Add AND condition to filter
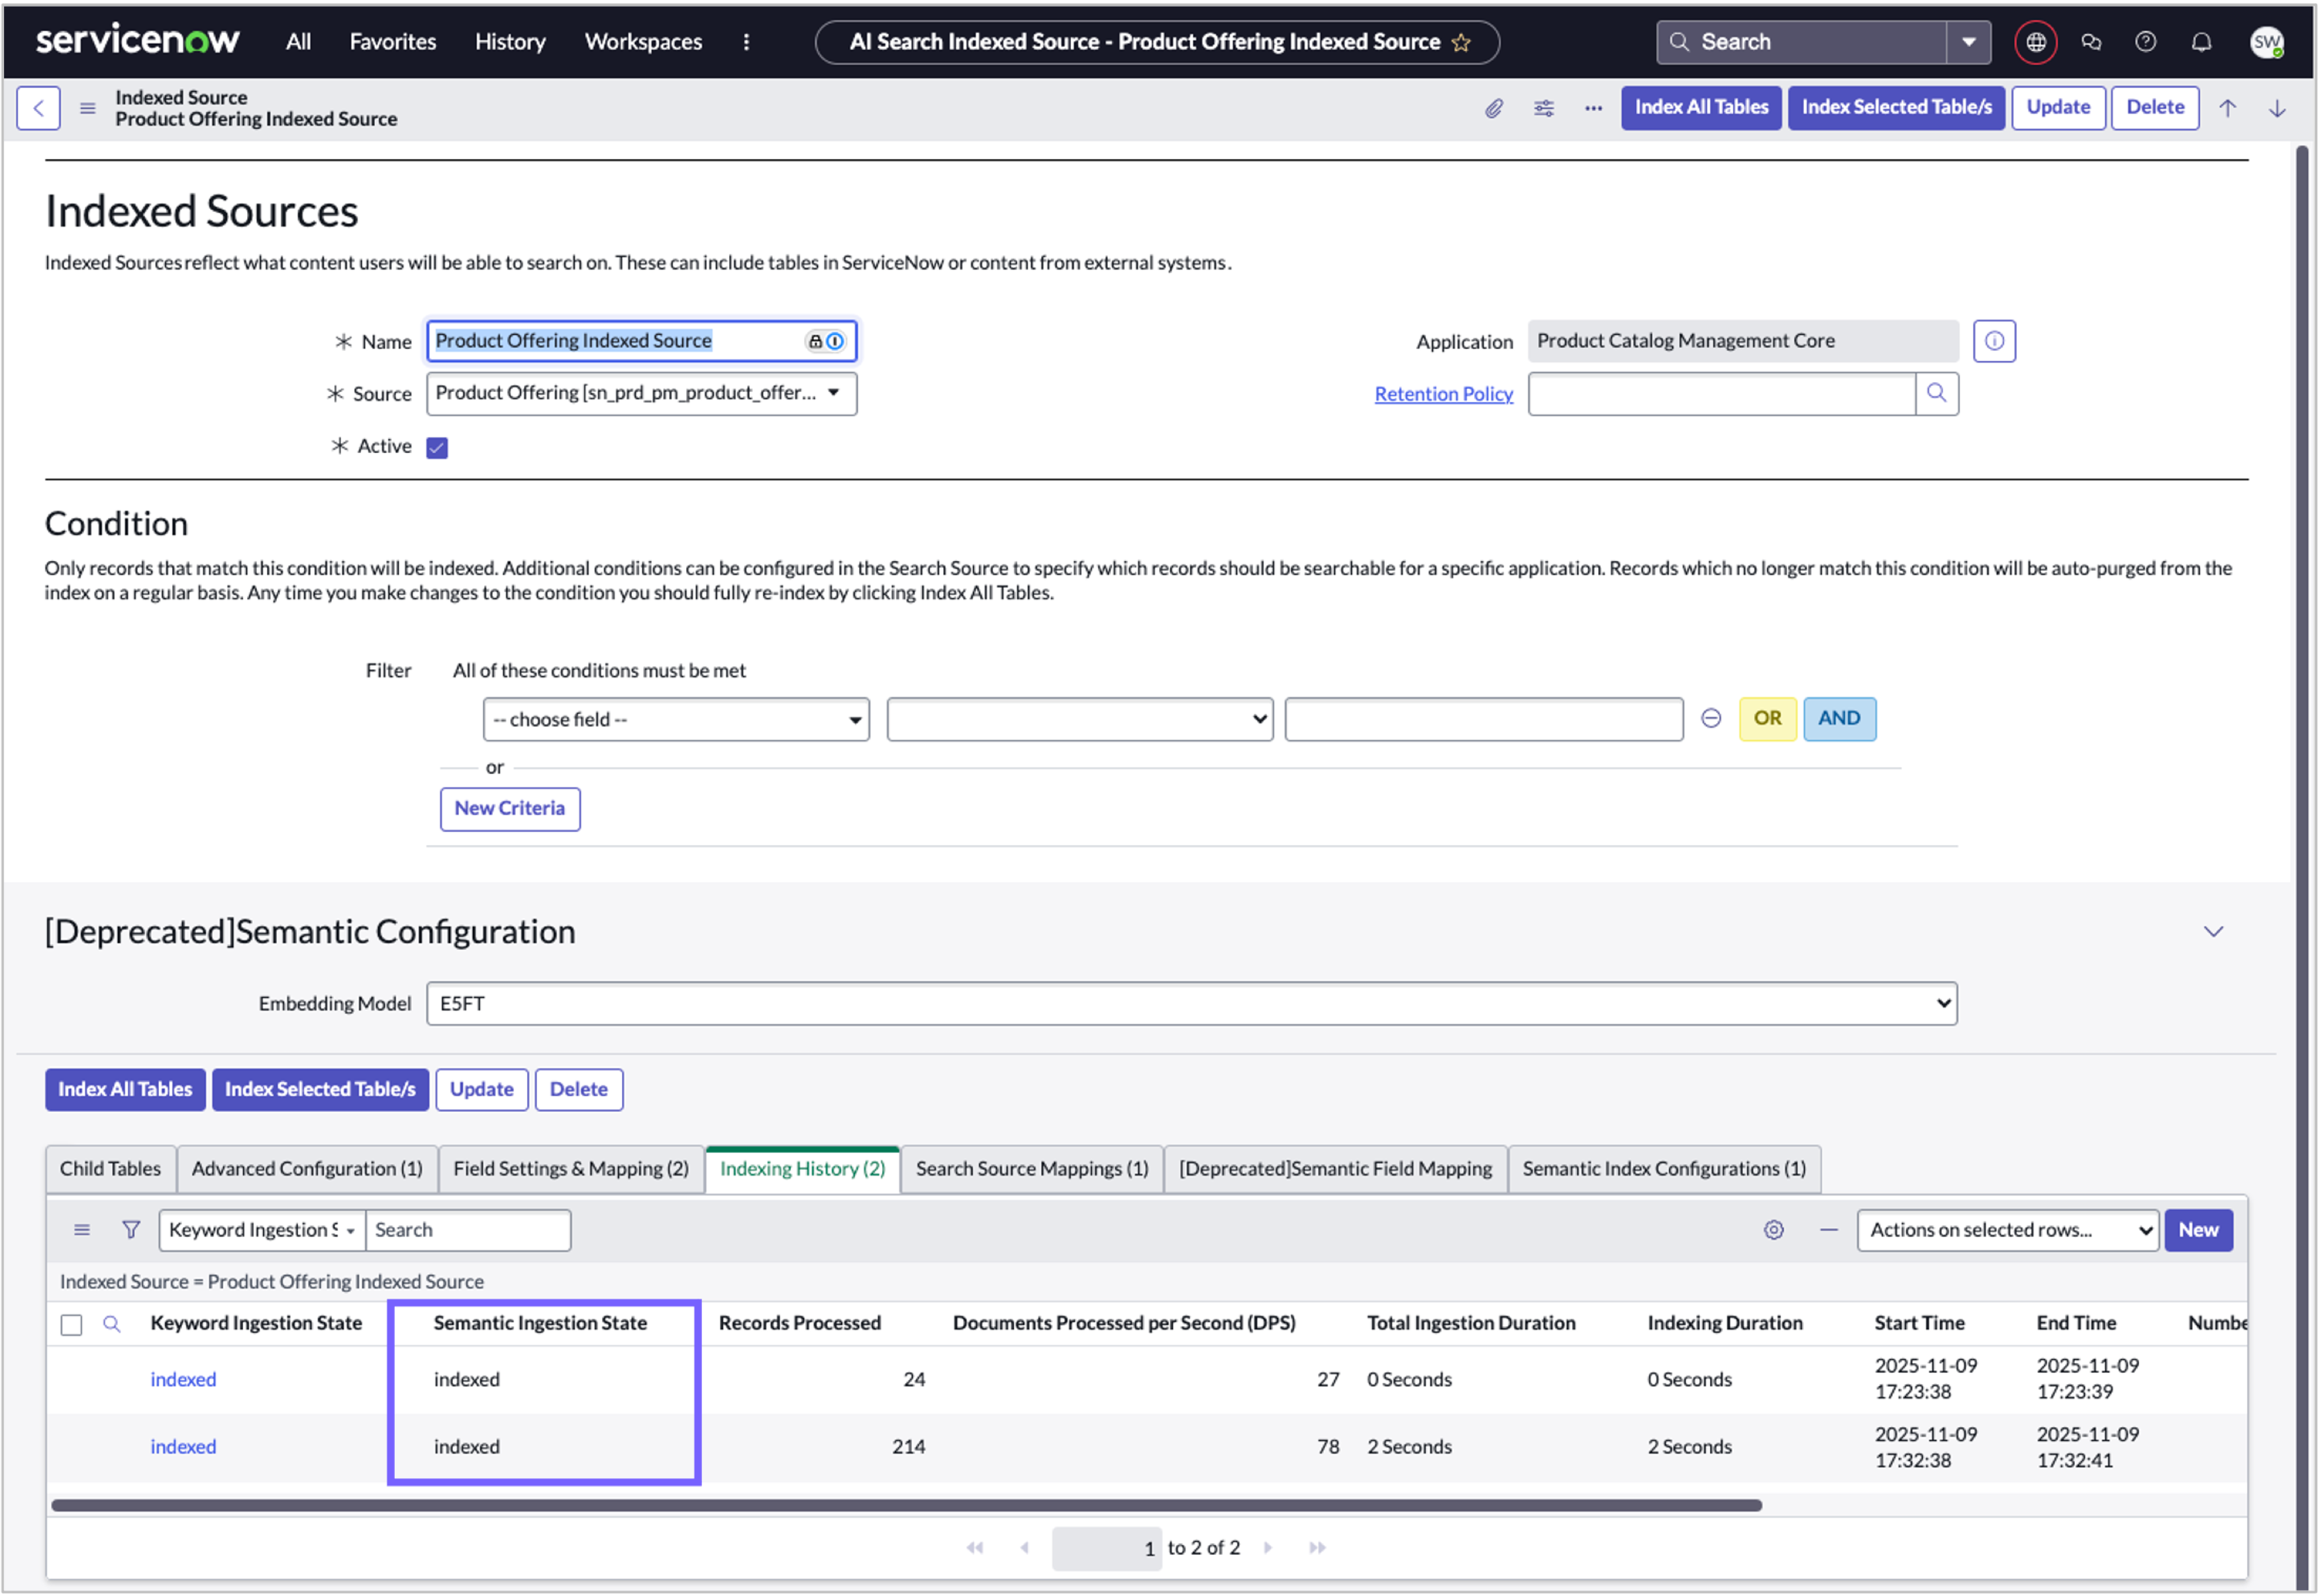 [x=1839, y=719]
